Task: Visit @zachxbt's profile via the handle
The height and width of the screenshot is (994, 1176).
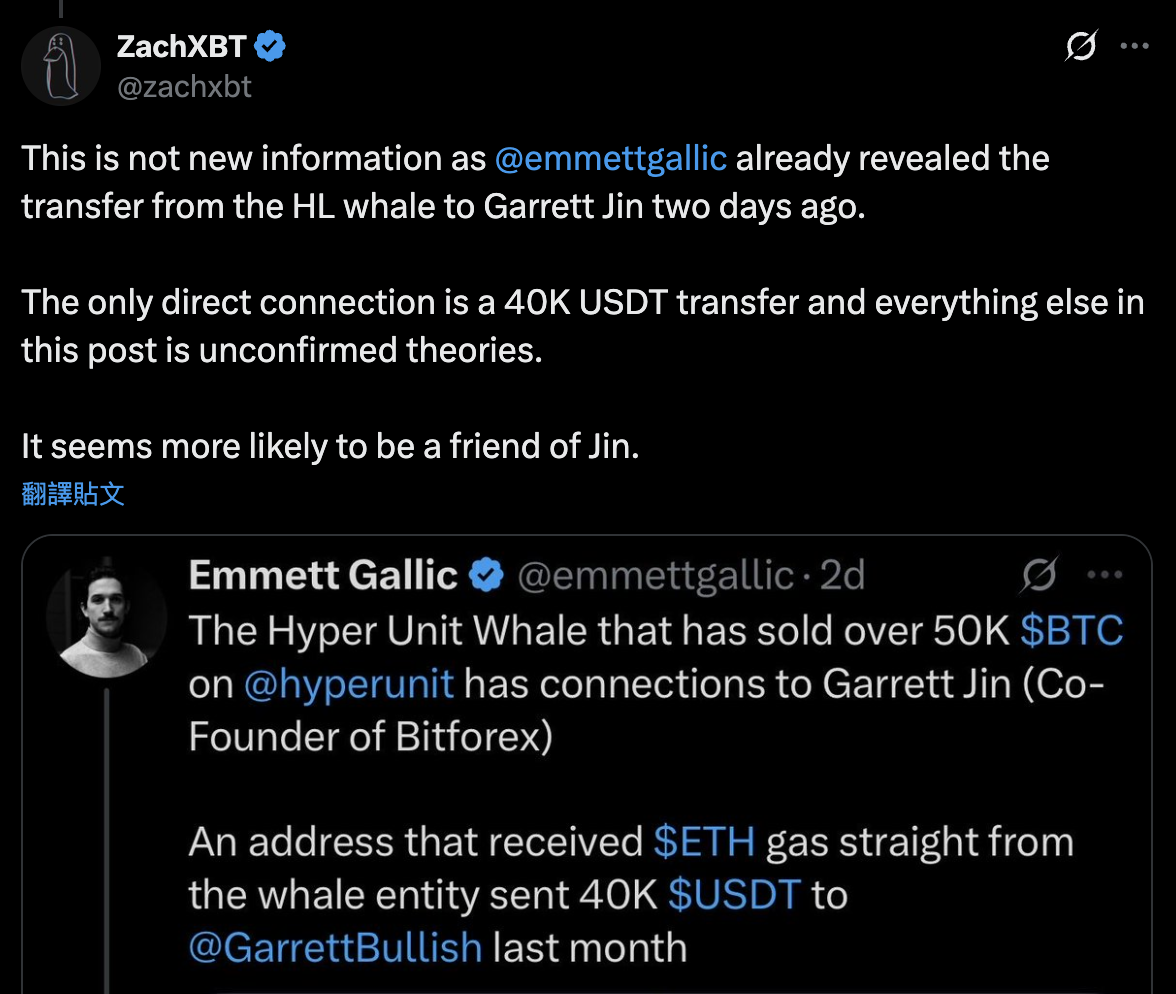Action: tap(184, 87)
